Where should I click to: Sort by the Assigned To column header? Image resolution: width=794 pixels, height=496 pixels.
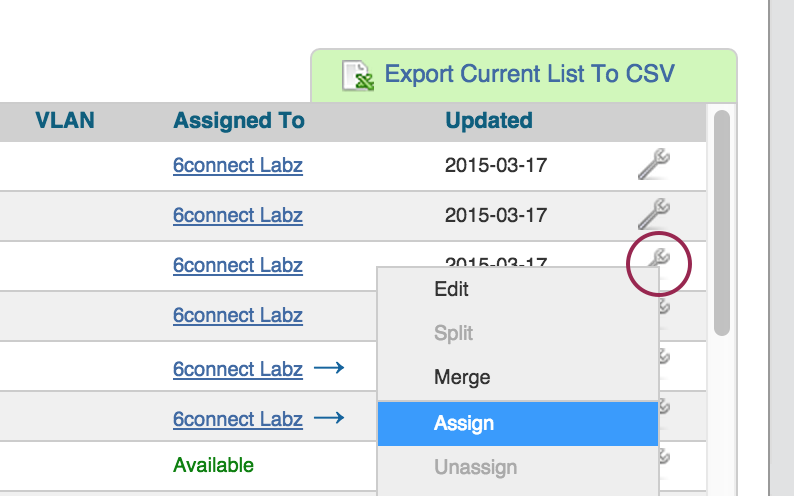click(239, 121)
